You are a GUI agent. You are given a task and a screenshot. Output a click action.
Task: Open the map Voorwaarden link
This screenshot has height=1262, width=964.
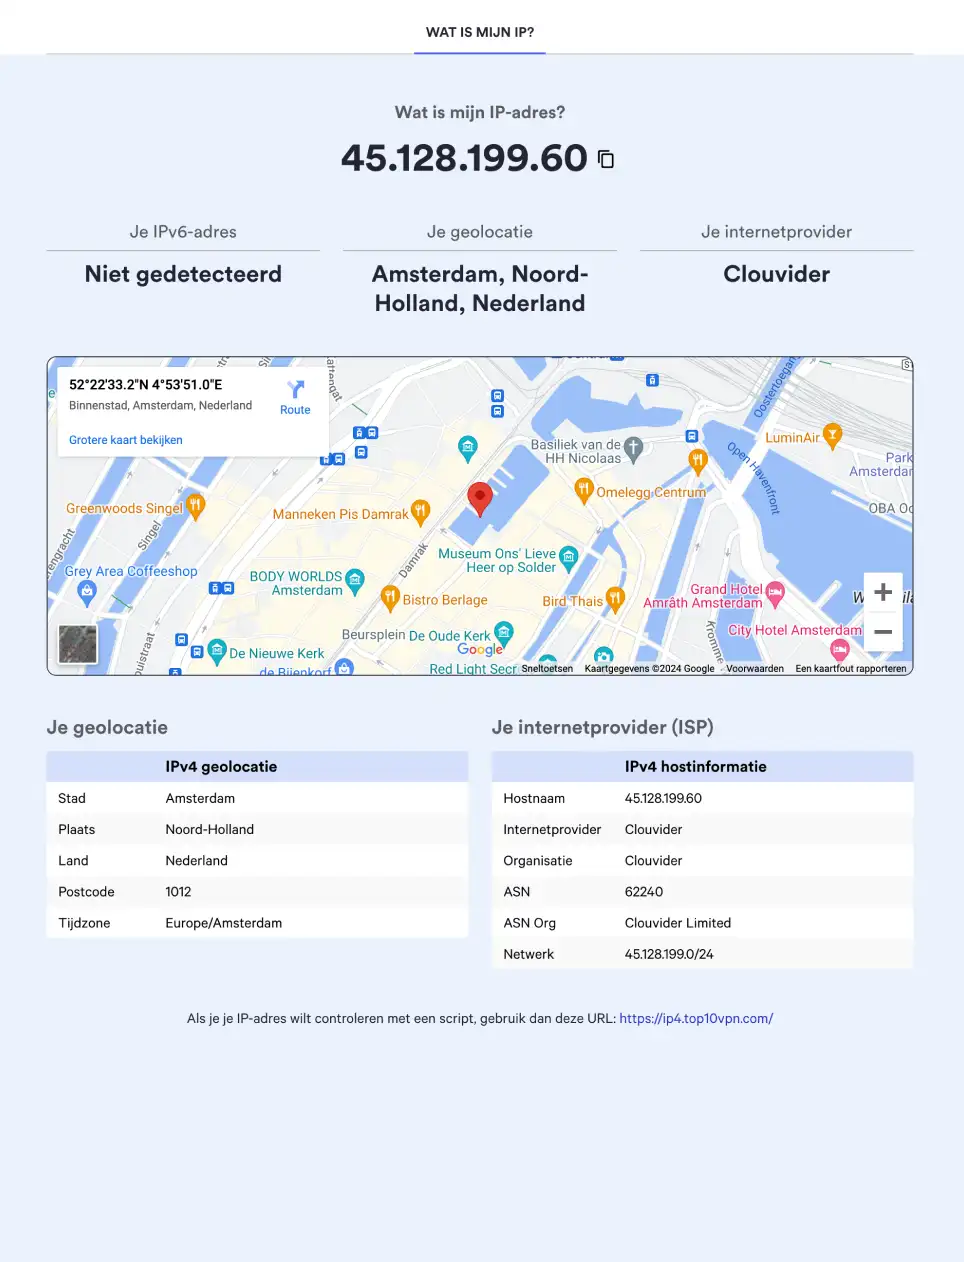click(x=754, y=669)
